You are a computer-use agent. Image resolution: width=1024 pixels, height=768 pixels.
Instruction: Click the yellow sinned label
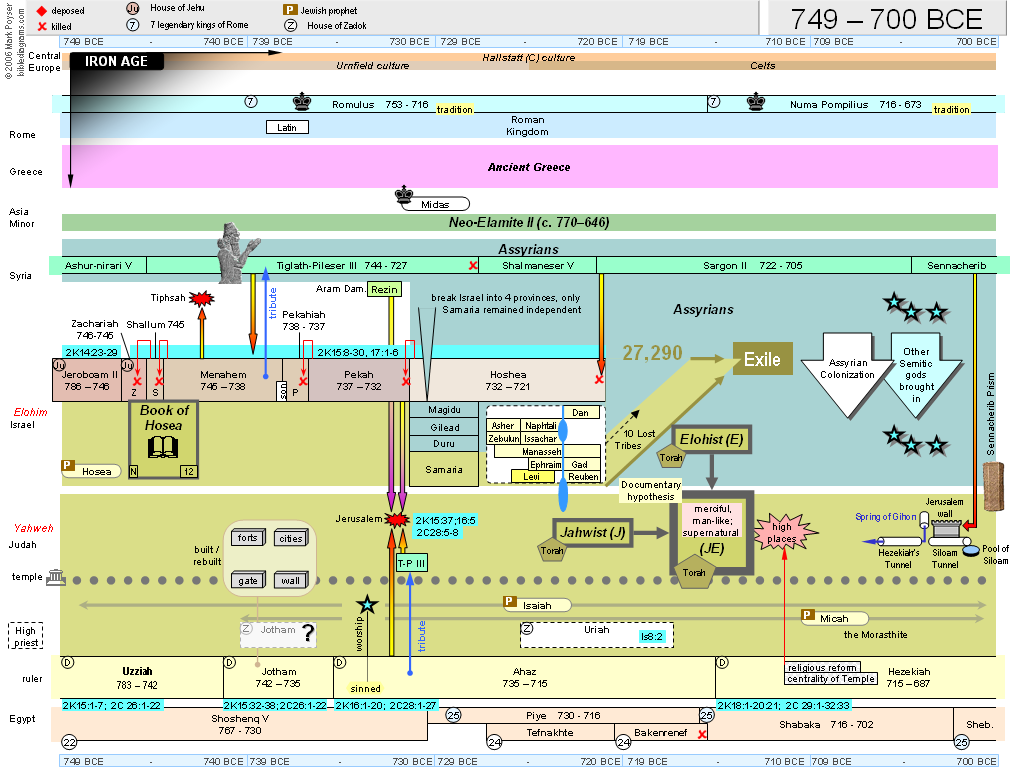365,689
